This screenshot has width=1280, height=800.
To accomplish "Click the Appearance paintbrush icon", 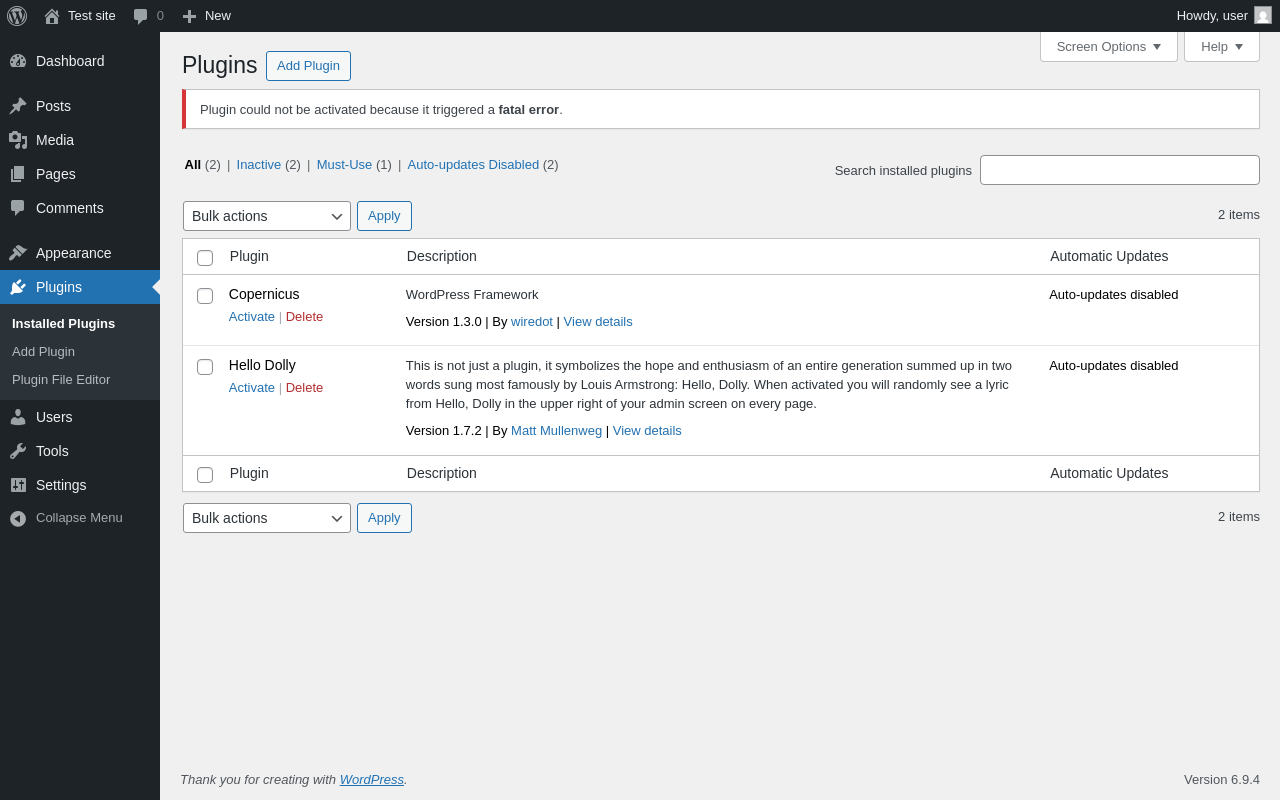I will pos(18,253).
